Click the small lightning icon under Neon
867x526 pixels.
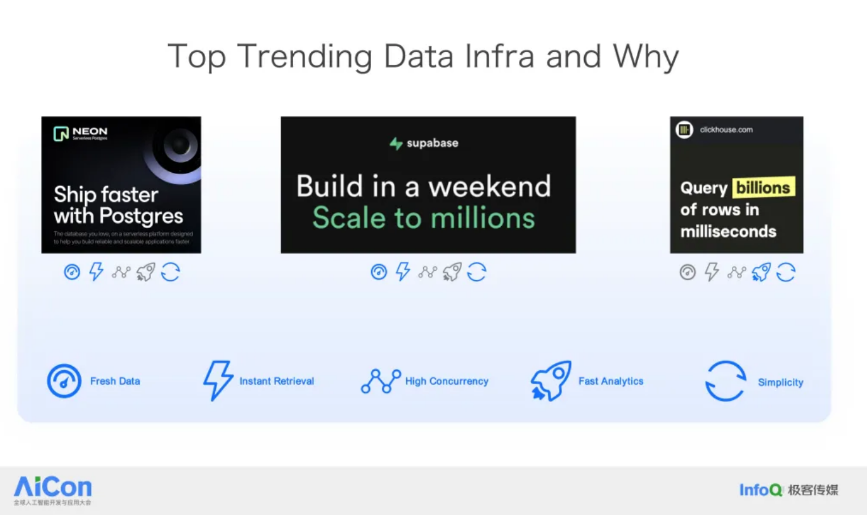97,272
